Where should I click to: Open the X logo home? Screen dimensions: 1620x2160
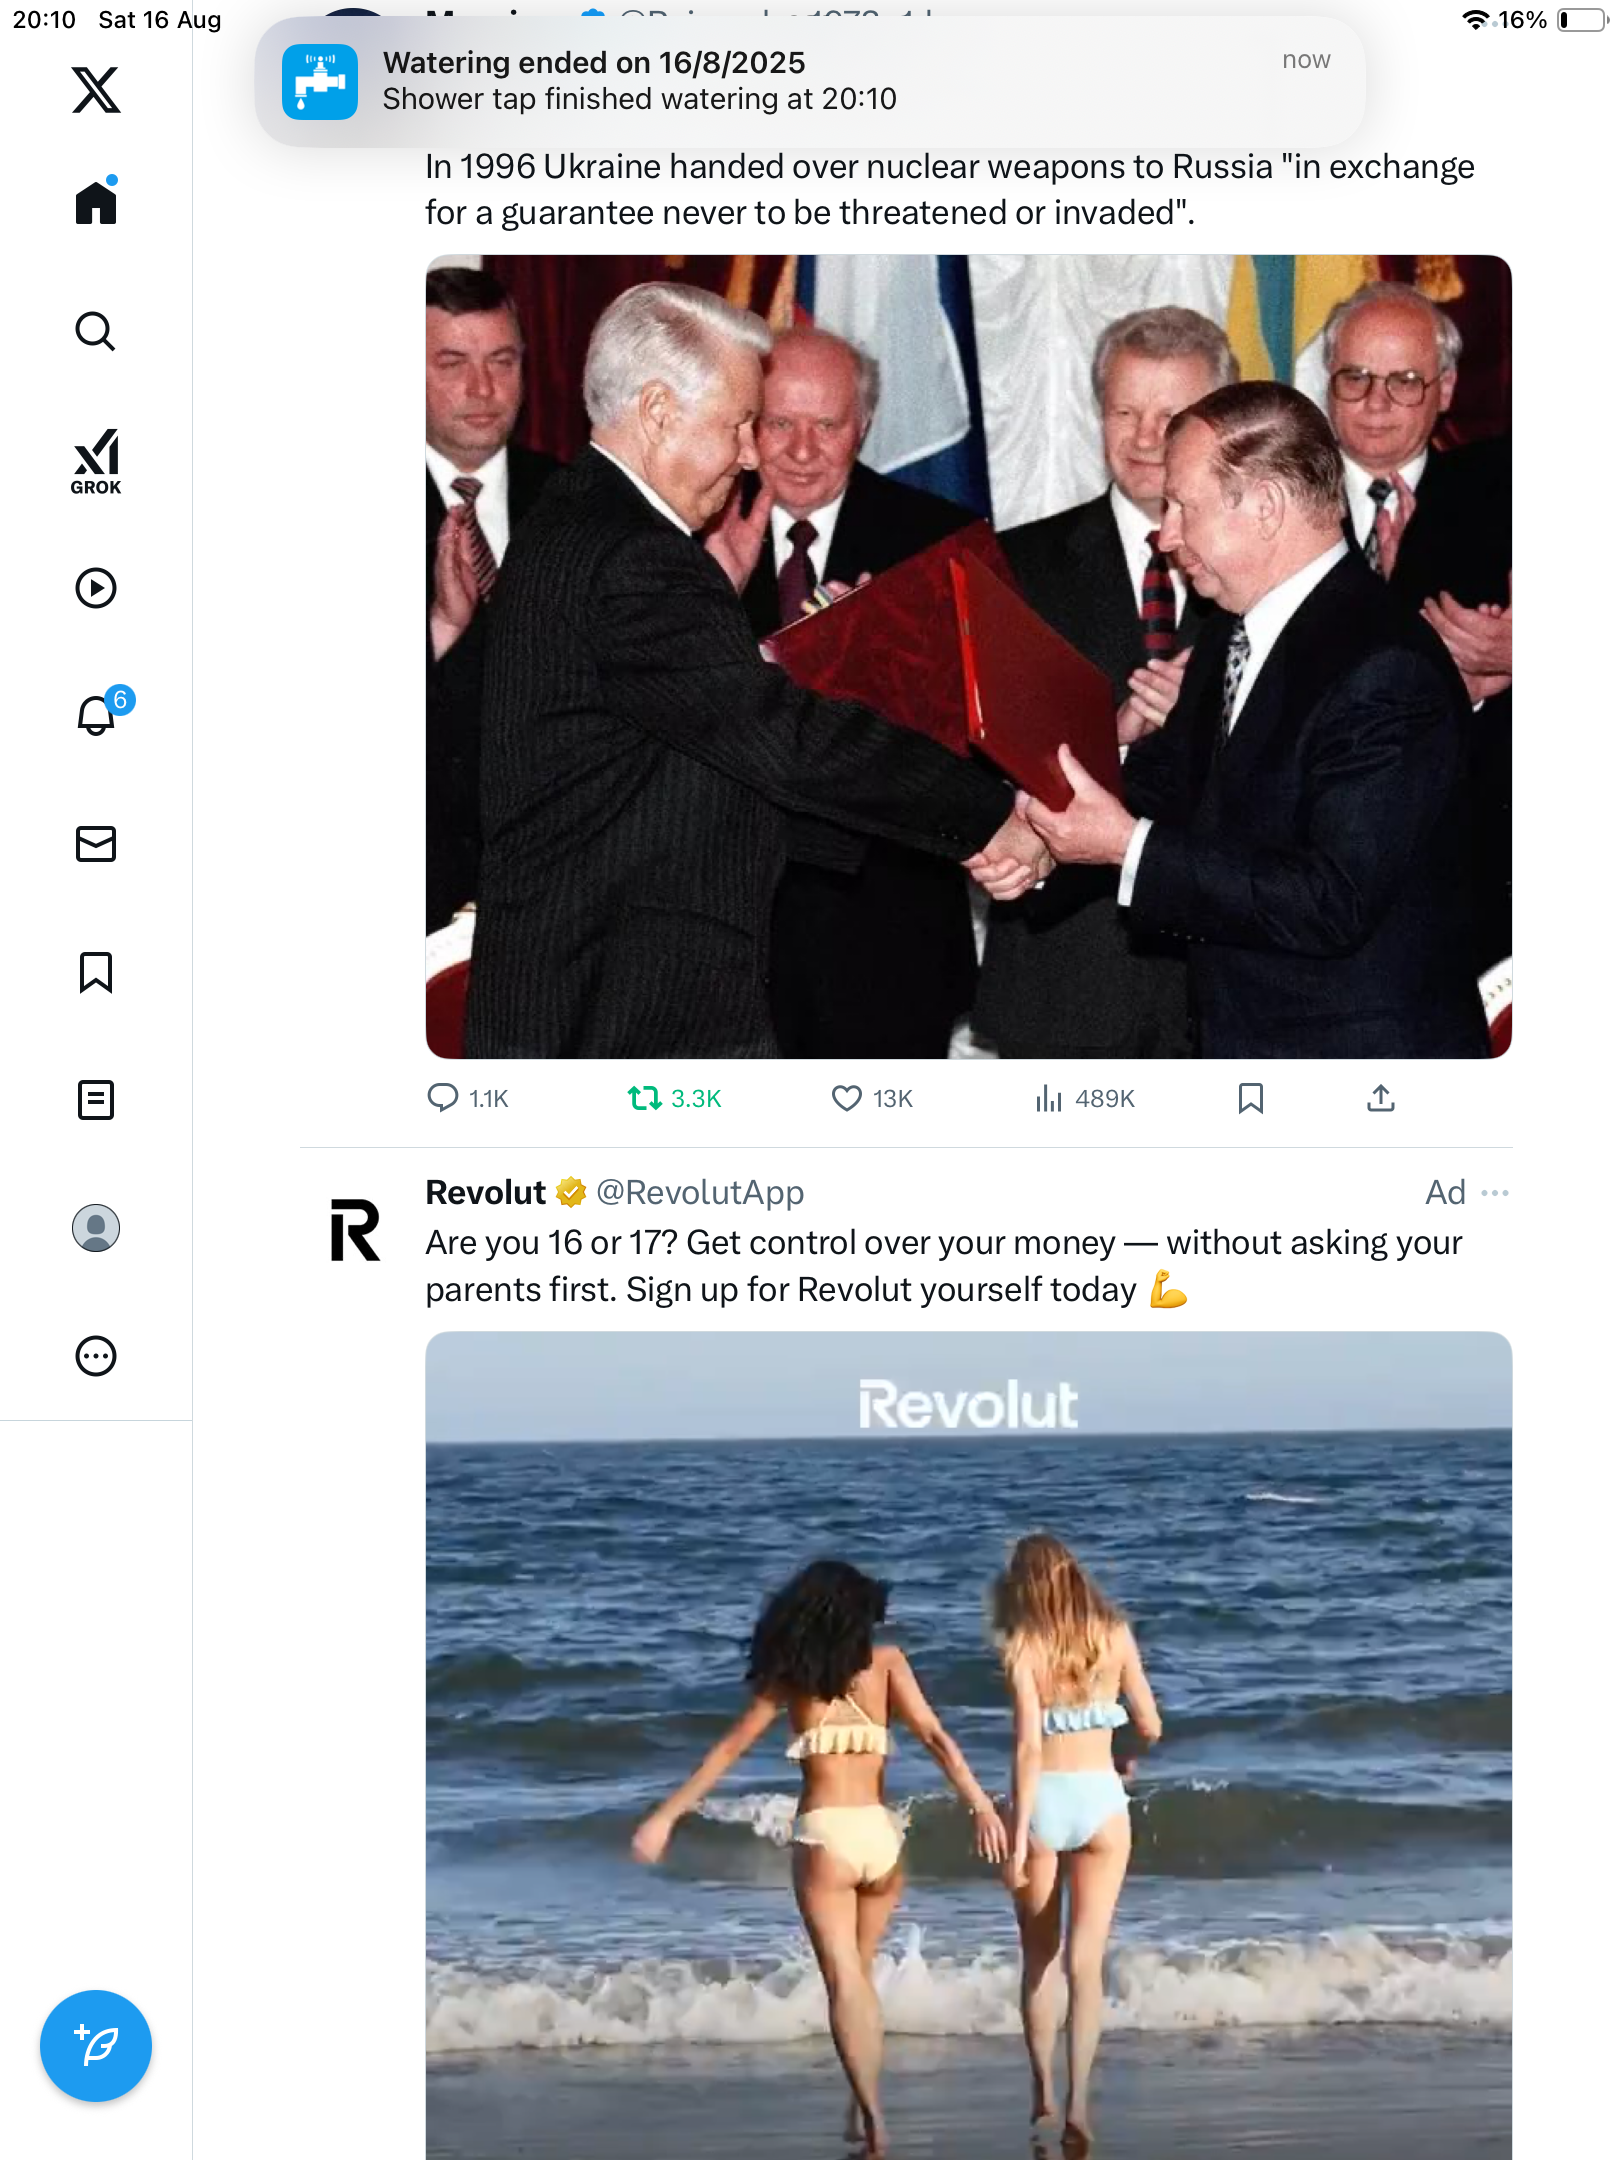point(96,90)
